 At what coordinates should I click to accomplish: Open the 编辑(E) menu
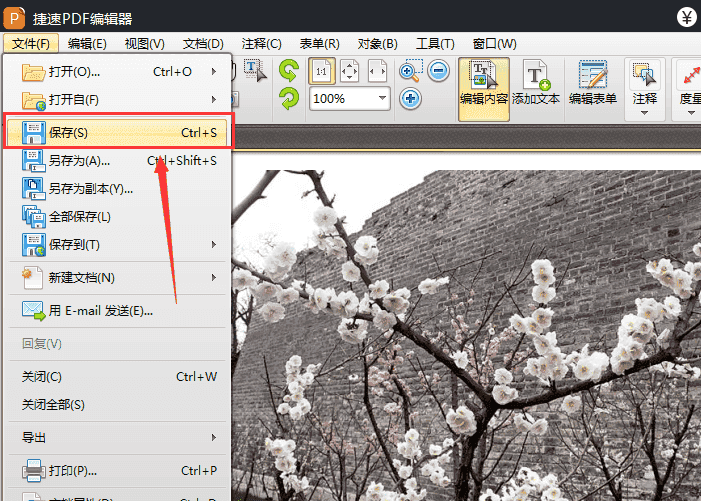pos(87,44)
